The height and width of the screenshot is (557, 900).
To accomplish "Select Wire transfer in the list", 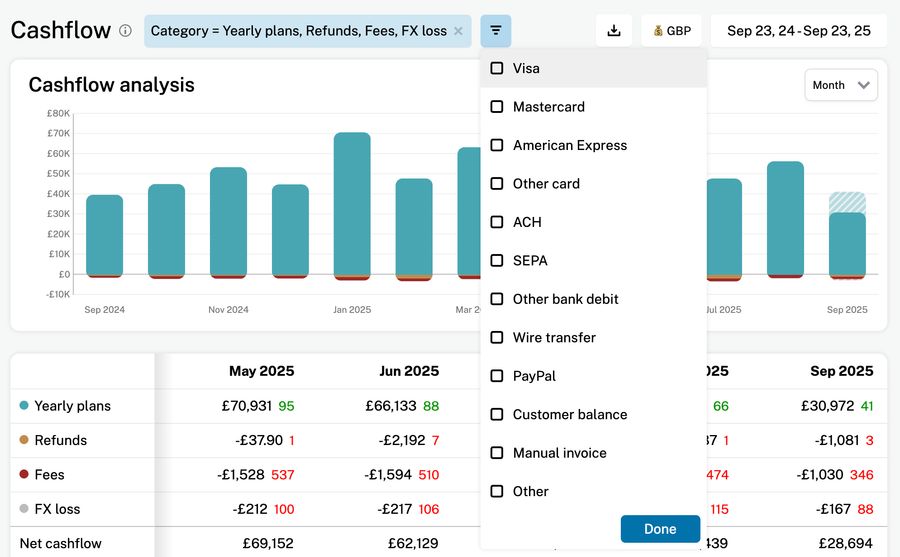I will click(497, 338).
